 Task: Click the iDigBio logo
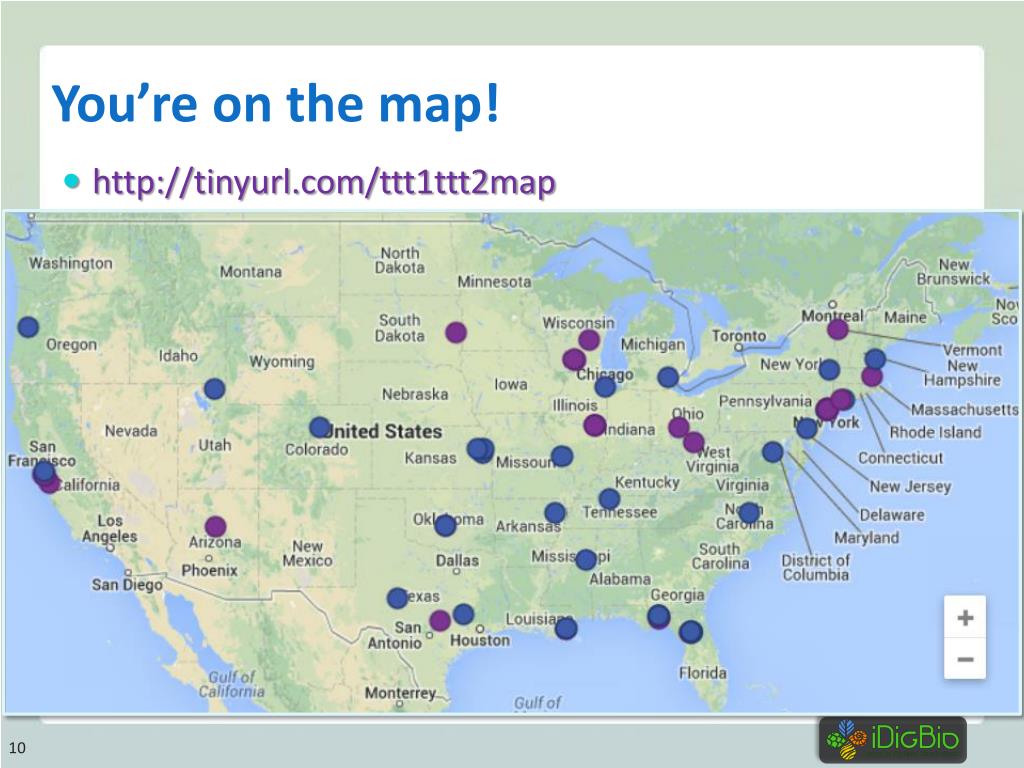point(893,740)
